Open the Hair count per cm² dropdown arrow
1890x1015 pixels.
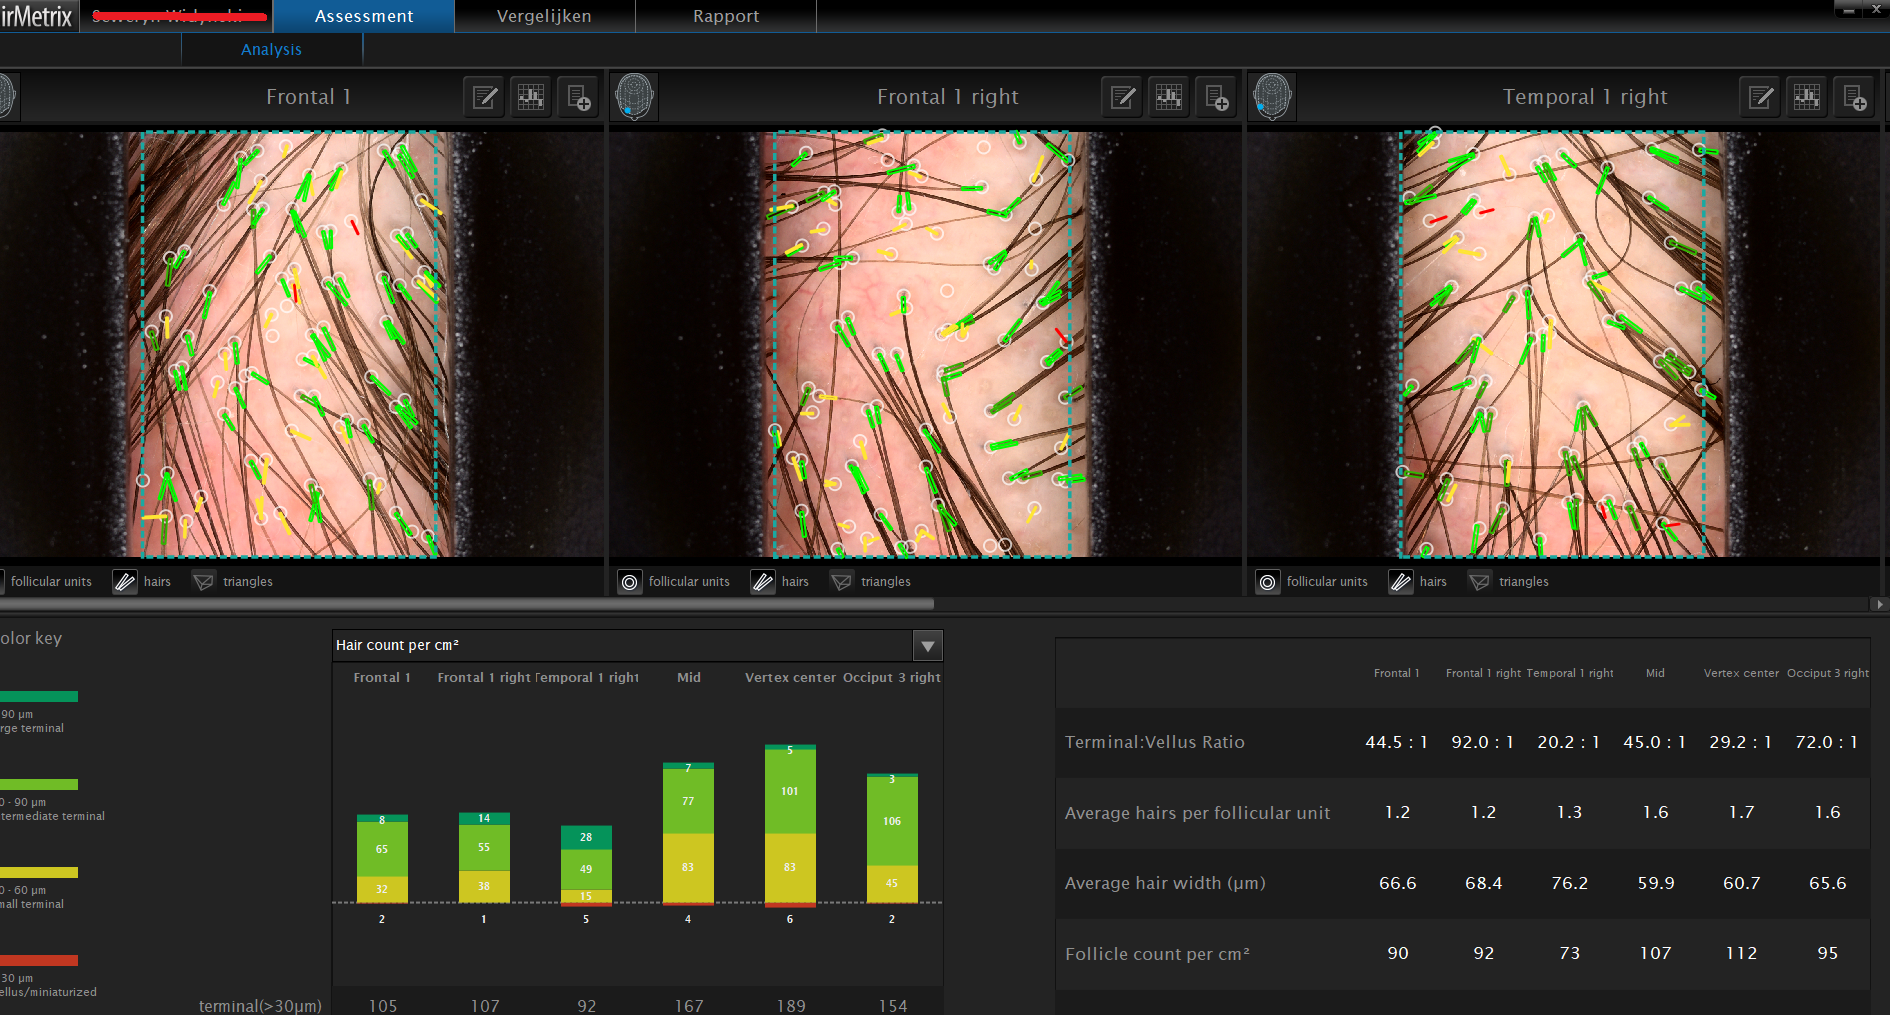(x=928, y=646)
